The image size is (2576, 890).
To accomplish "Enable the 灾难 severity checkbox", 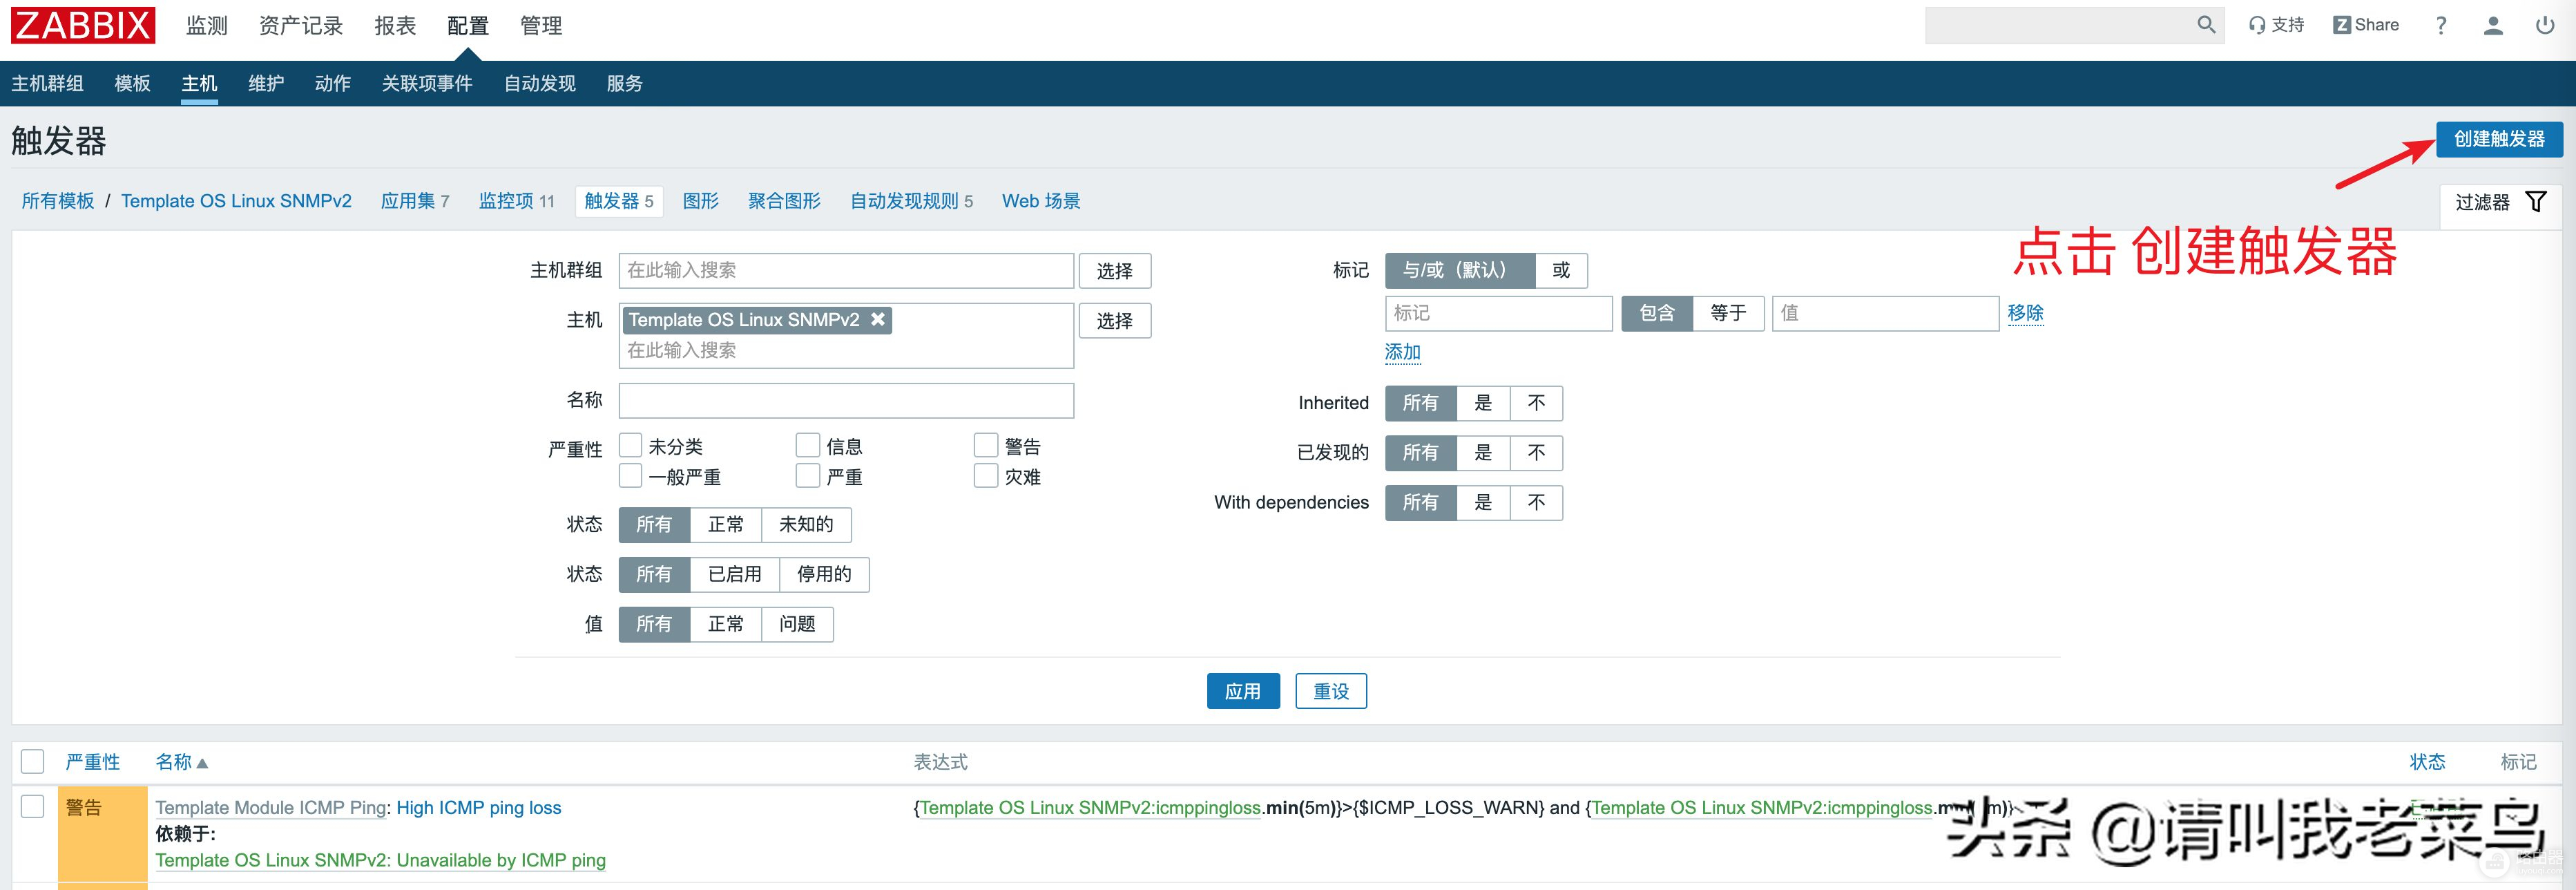I will [986, 476].
